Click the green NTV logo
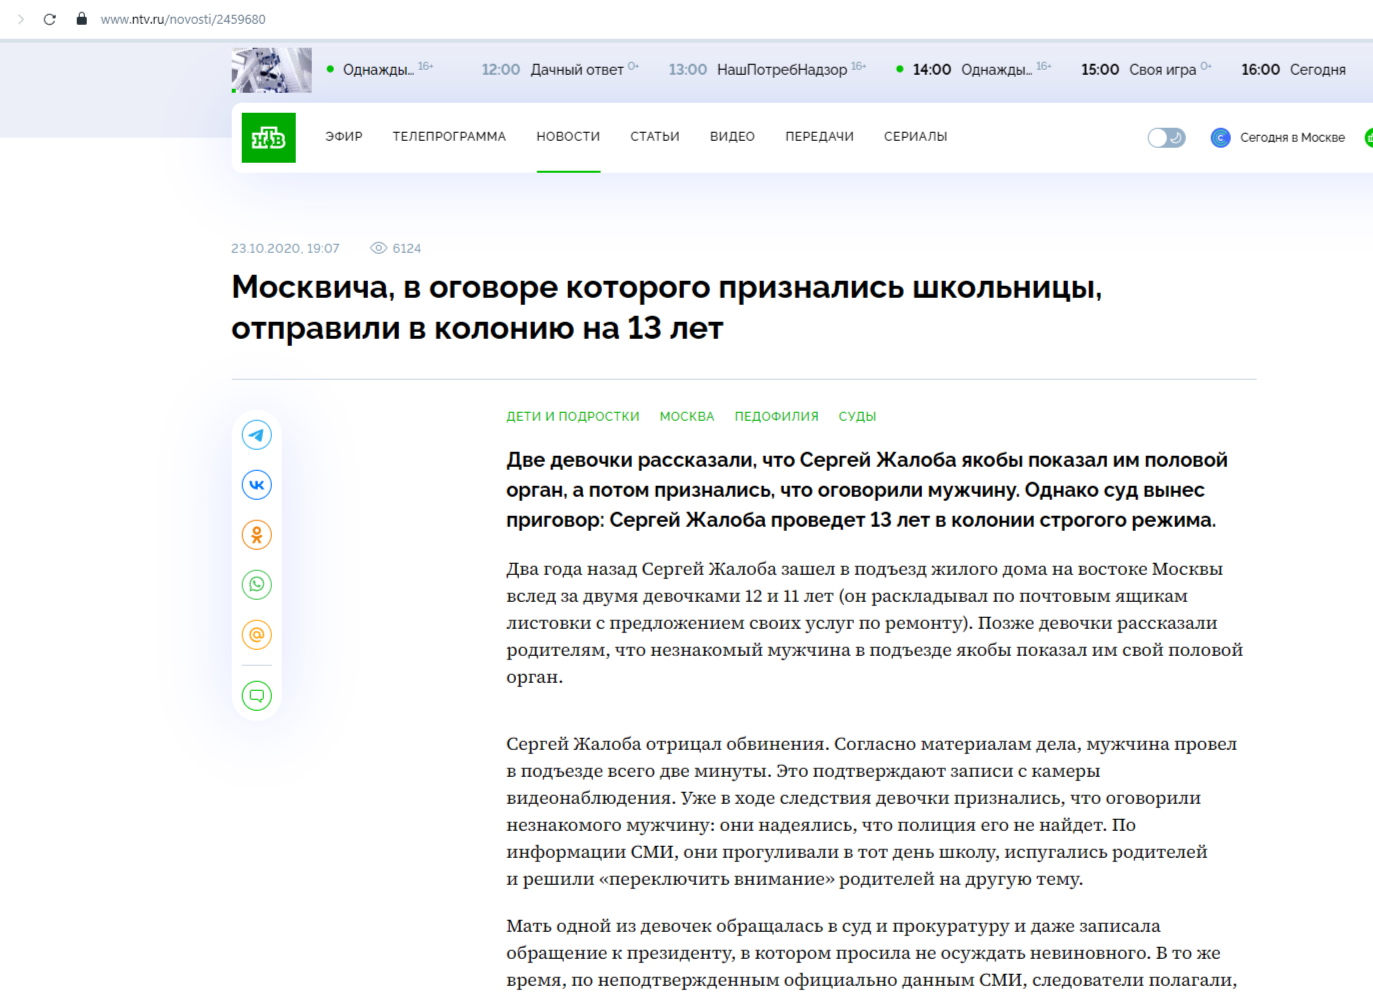This screenshot has height=996, width=1373. [x=269, y=137]
